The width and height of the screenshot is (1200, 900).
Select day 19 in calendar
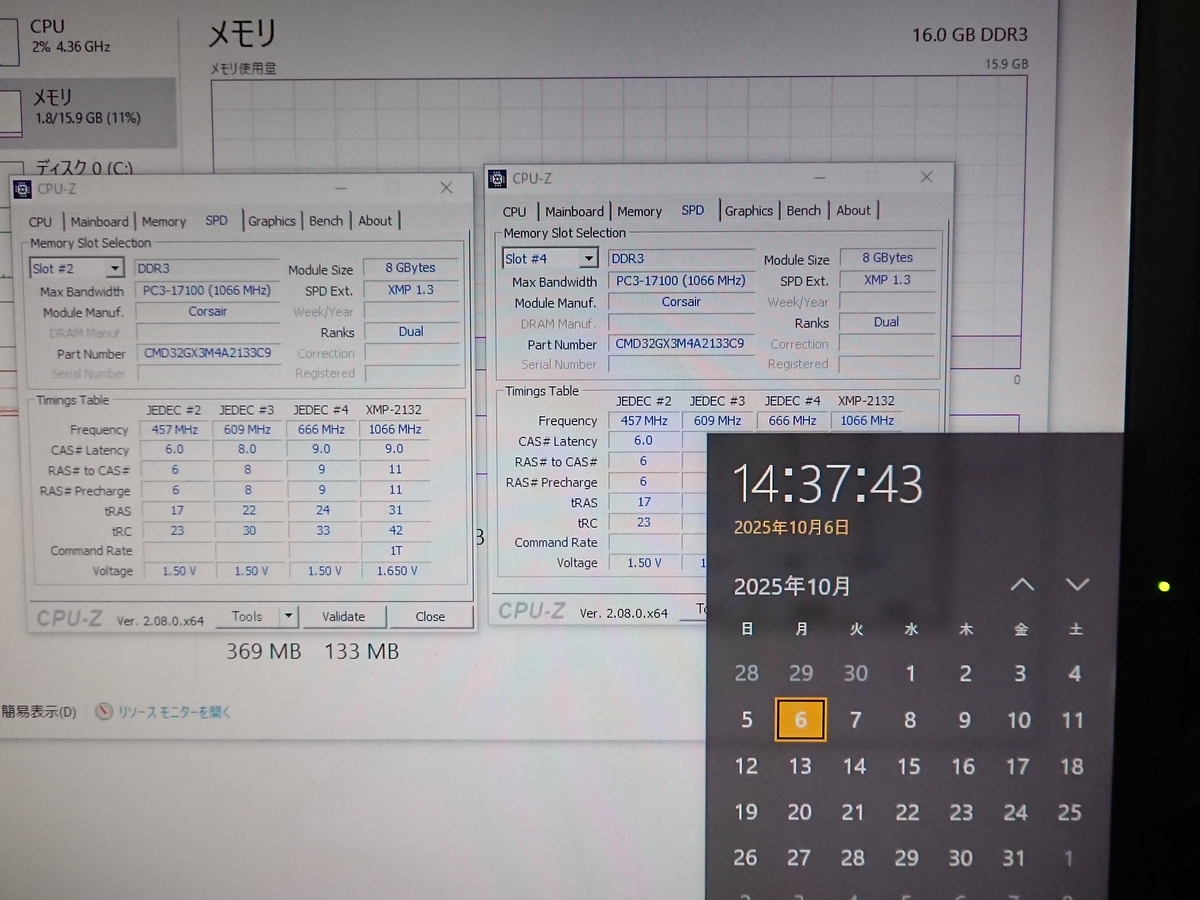click(746, 812)
